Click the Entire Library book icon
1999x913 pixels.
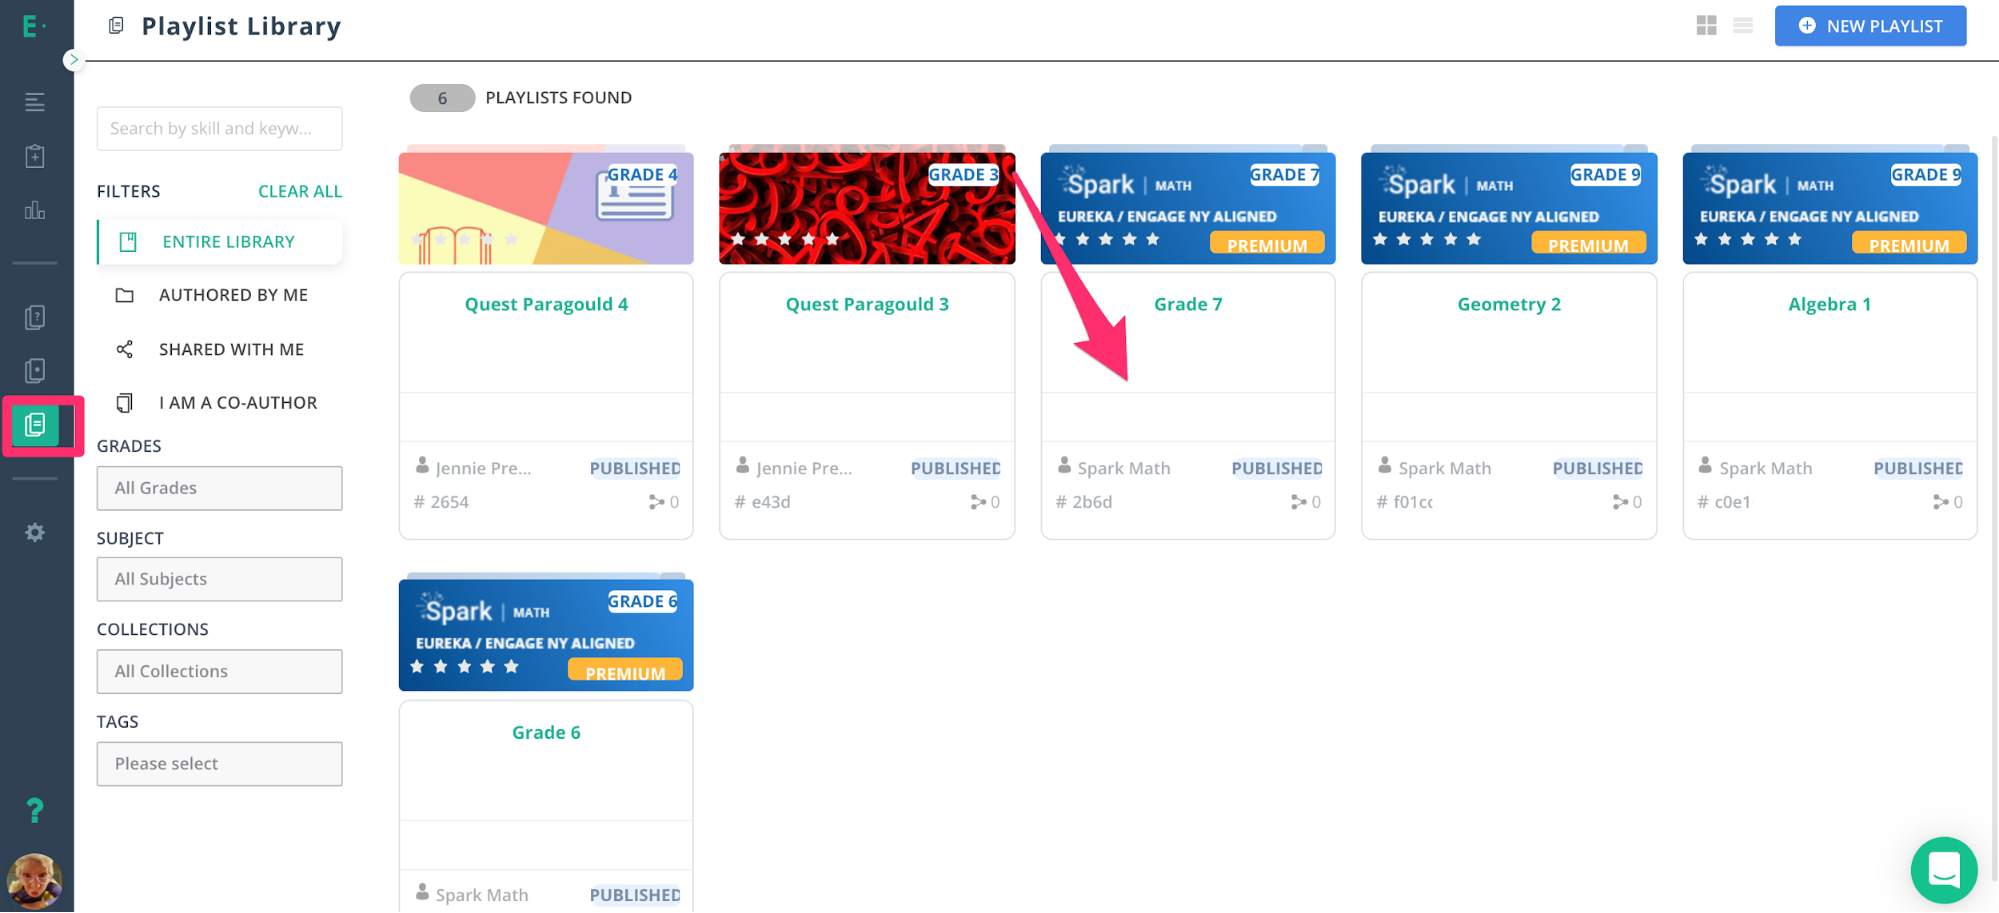pyautogui.click(x=128, y=242)
